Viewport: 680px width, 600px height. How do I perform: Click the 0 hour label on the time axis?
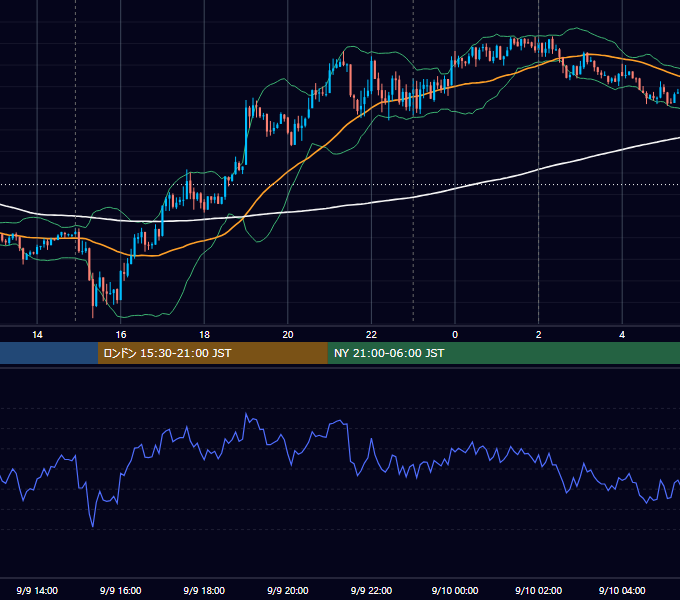click(x=455, y=335)
